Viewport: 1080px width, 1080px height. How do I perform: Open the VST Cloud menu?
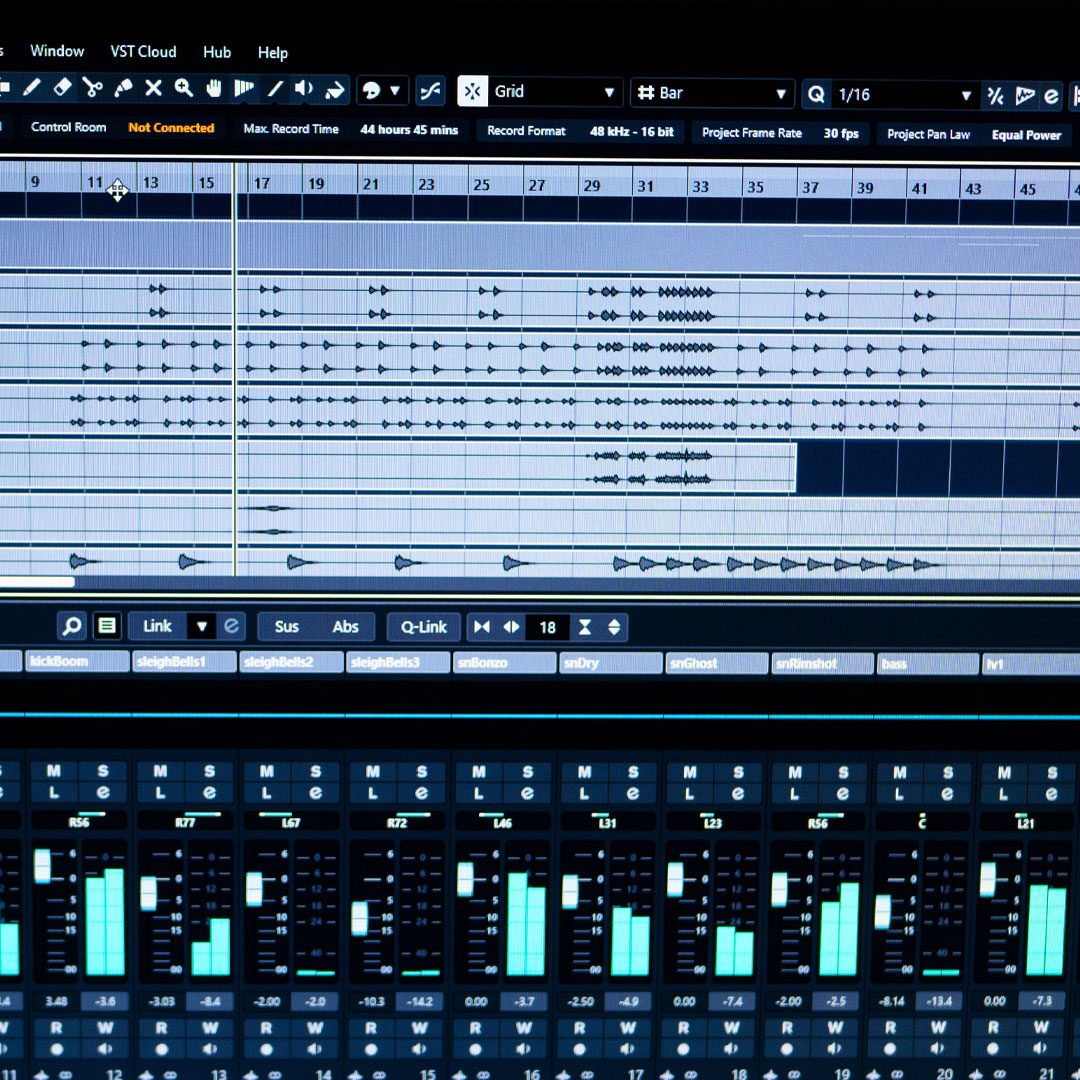click(143, 52)
